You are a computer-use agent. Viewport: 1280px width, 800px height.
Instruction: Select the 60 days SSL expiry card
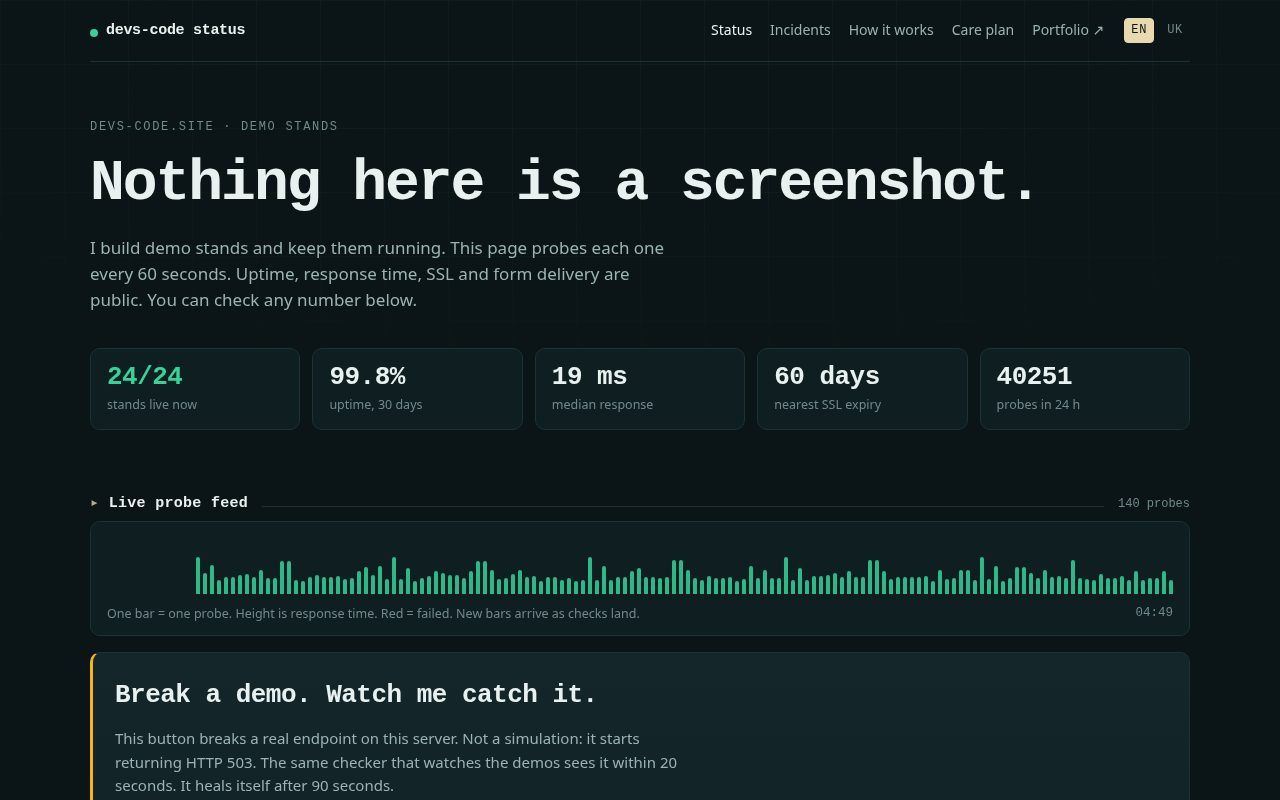point(862,389)
